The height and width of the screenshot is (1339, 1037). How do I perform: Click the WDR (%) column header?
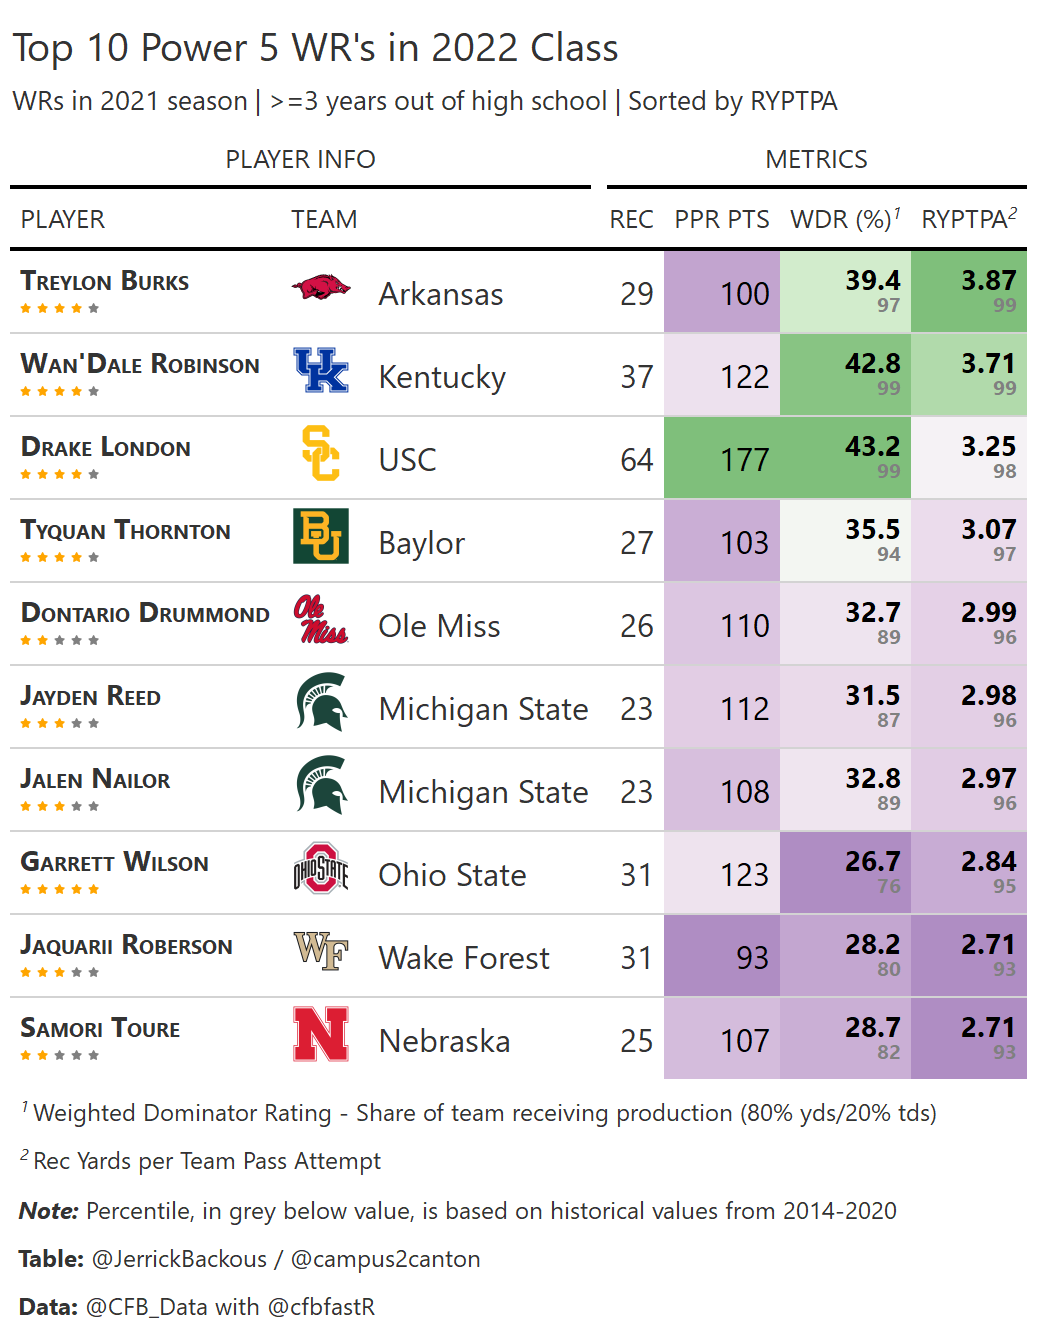(844, 219)
